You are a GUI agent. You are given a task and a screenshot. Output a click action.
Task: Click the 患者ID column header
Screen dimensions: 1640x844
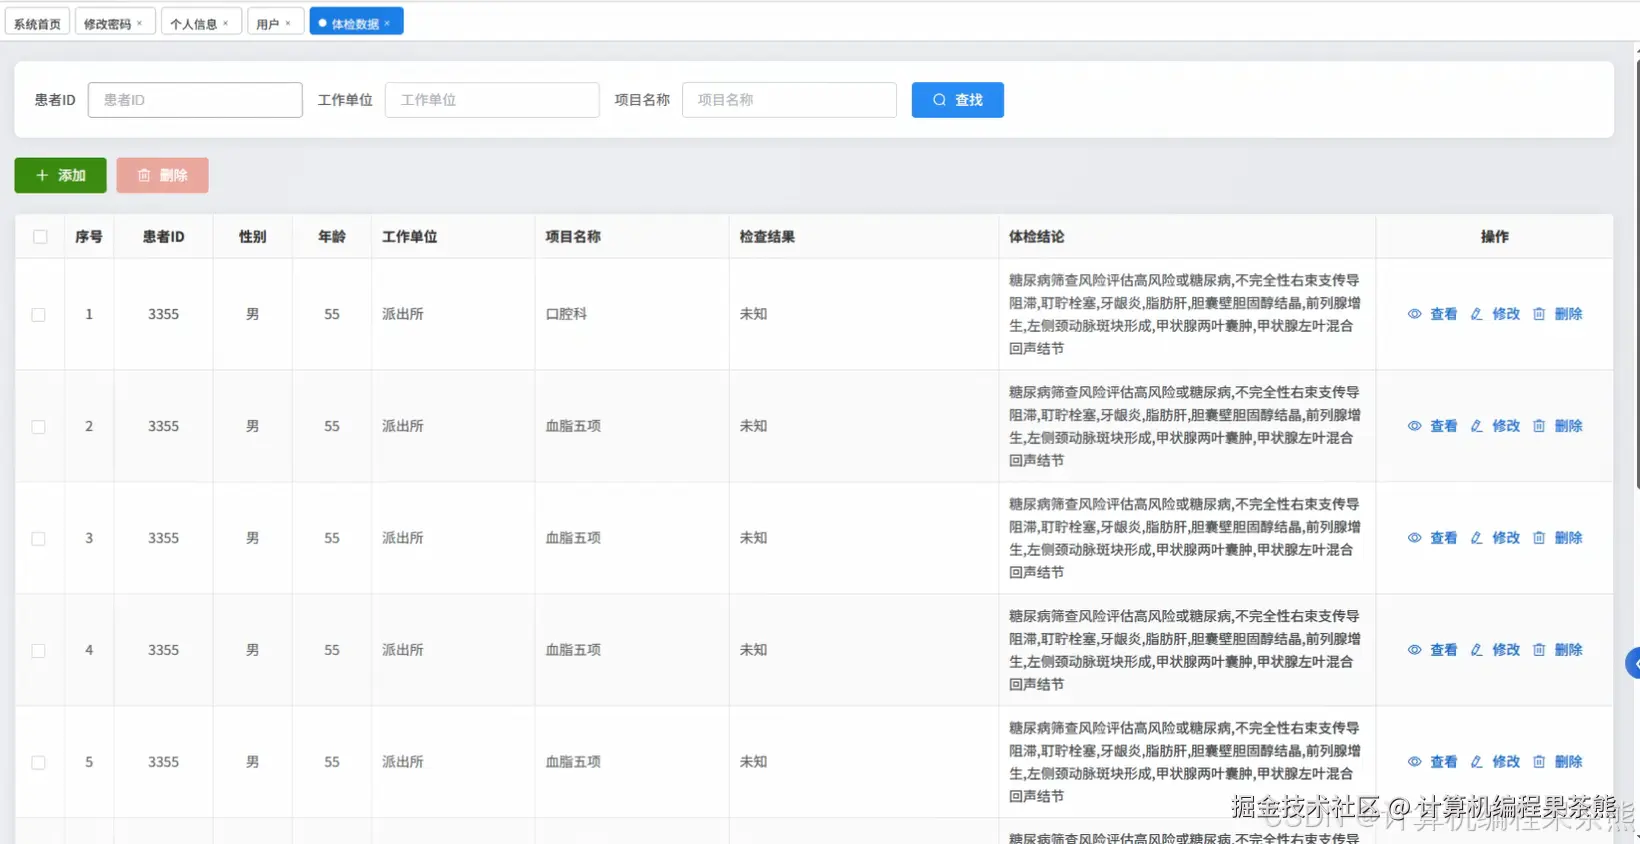click(x=163, y=237)
